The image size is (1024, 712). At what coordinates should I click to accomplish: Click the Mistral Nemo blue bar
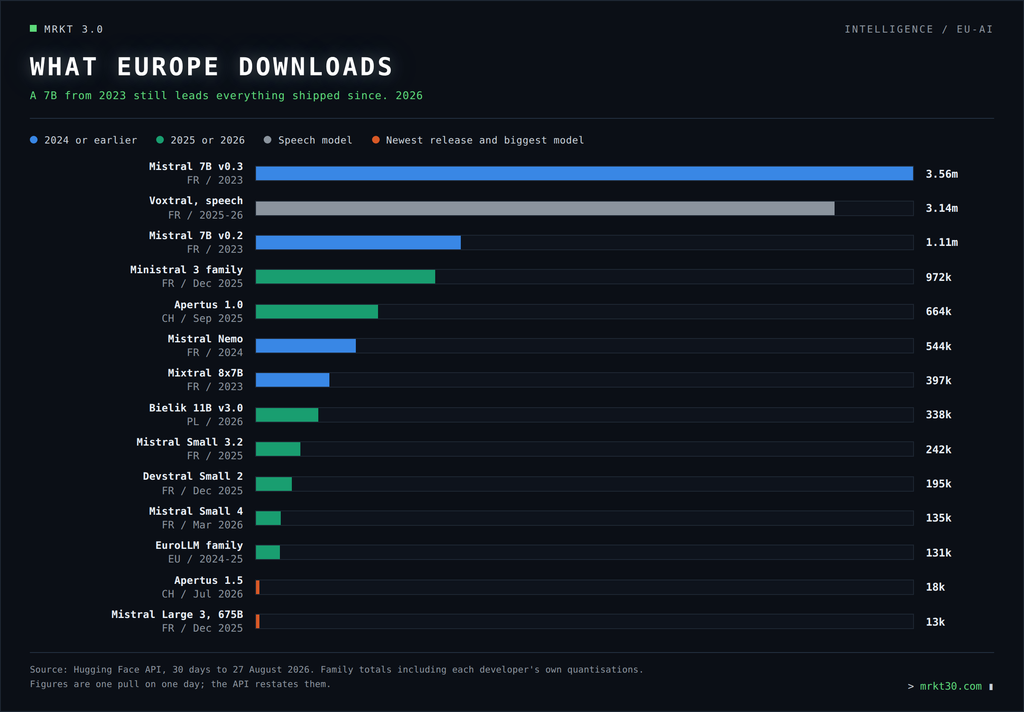click(306, 346)
